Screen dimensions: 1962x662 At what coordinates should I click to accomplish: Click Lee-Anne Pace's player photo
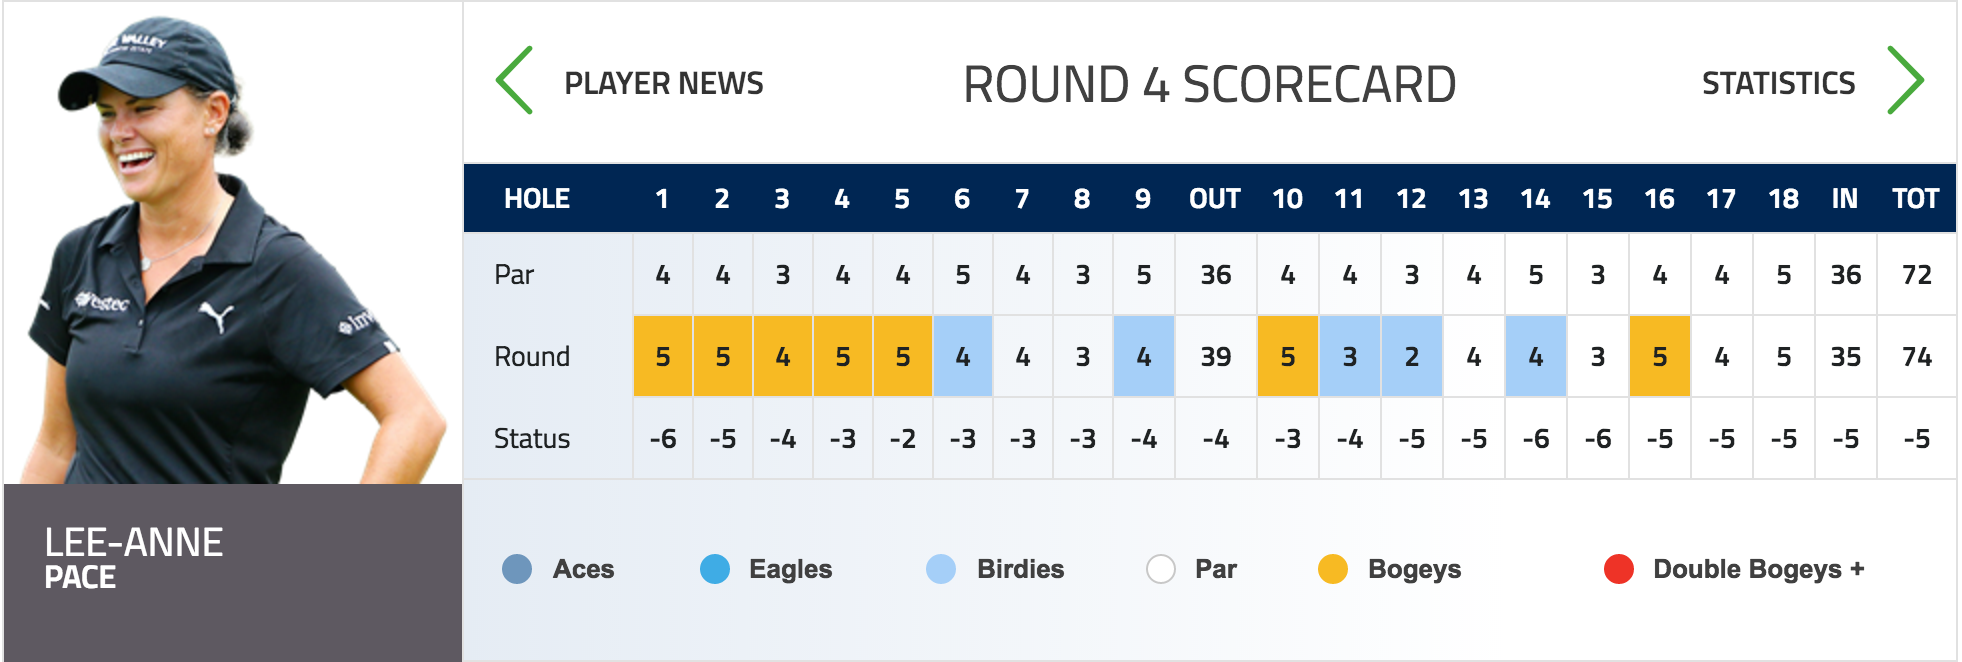(x=233, y=245)
